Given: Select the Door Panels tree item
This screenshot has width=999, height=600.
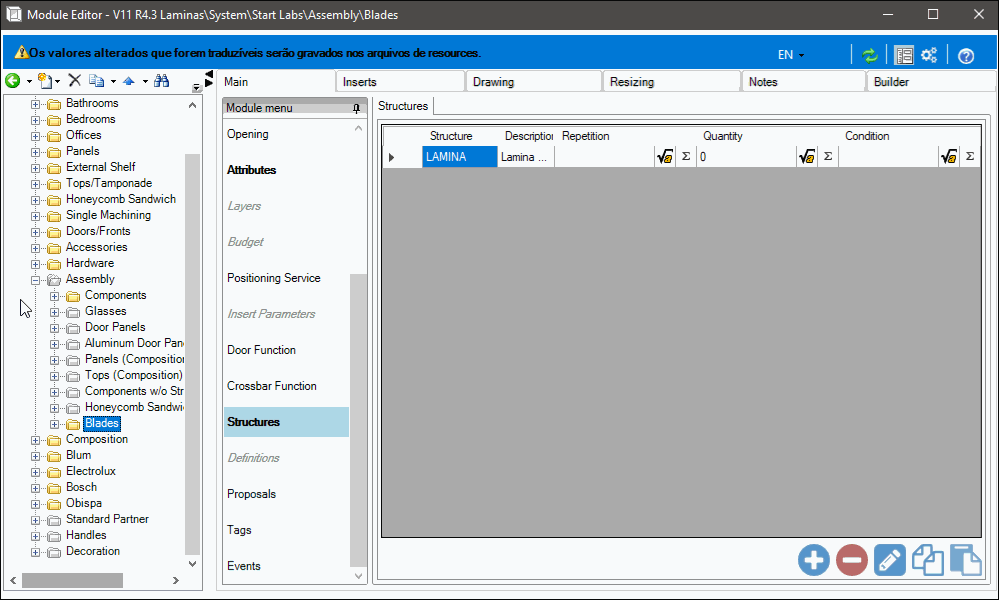Looking at the screenshot, I should point(115,327).
